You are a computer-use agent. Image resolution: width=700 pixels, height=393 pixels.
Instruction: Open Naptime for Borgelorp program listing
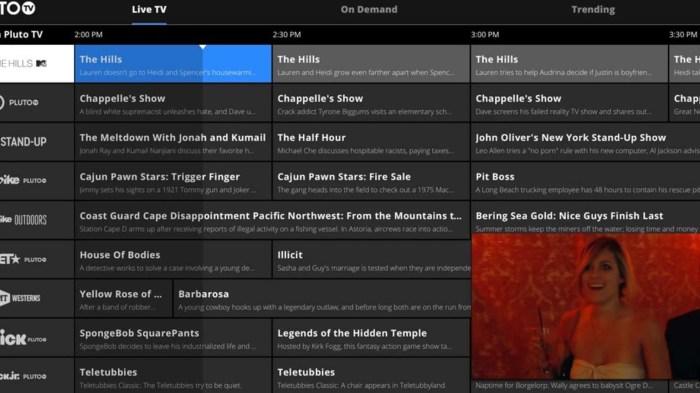click(569, 386)
